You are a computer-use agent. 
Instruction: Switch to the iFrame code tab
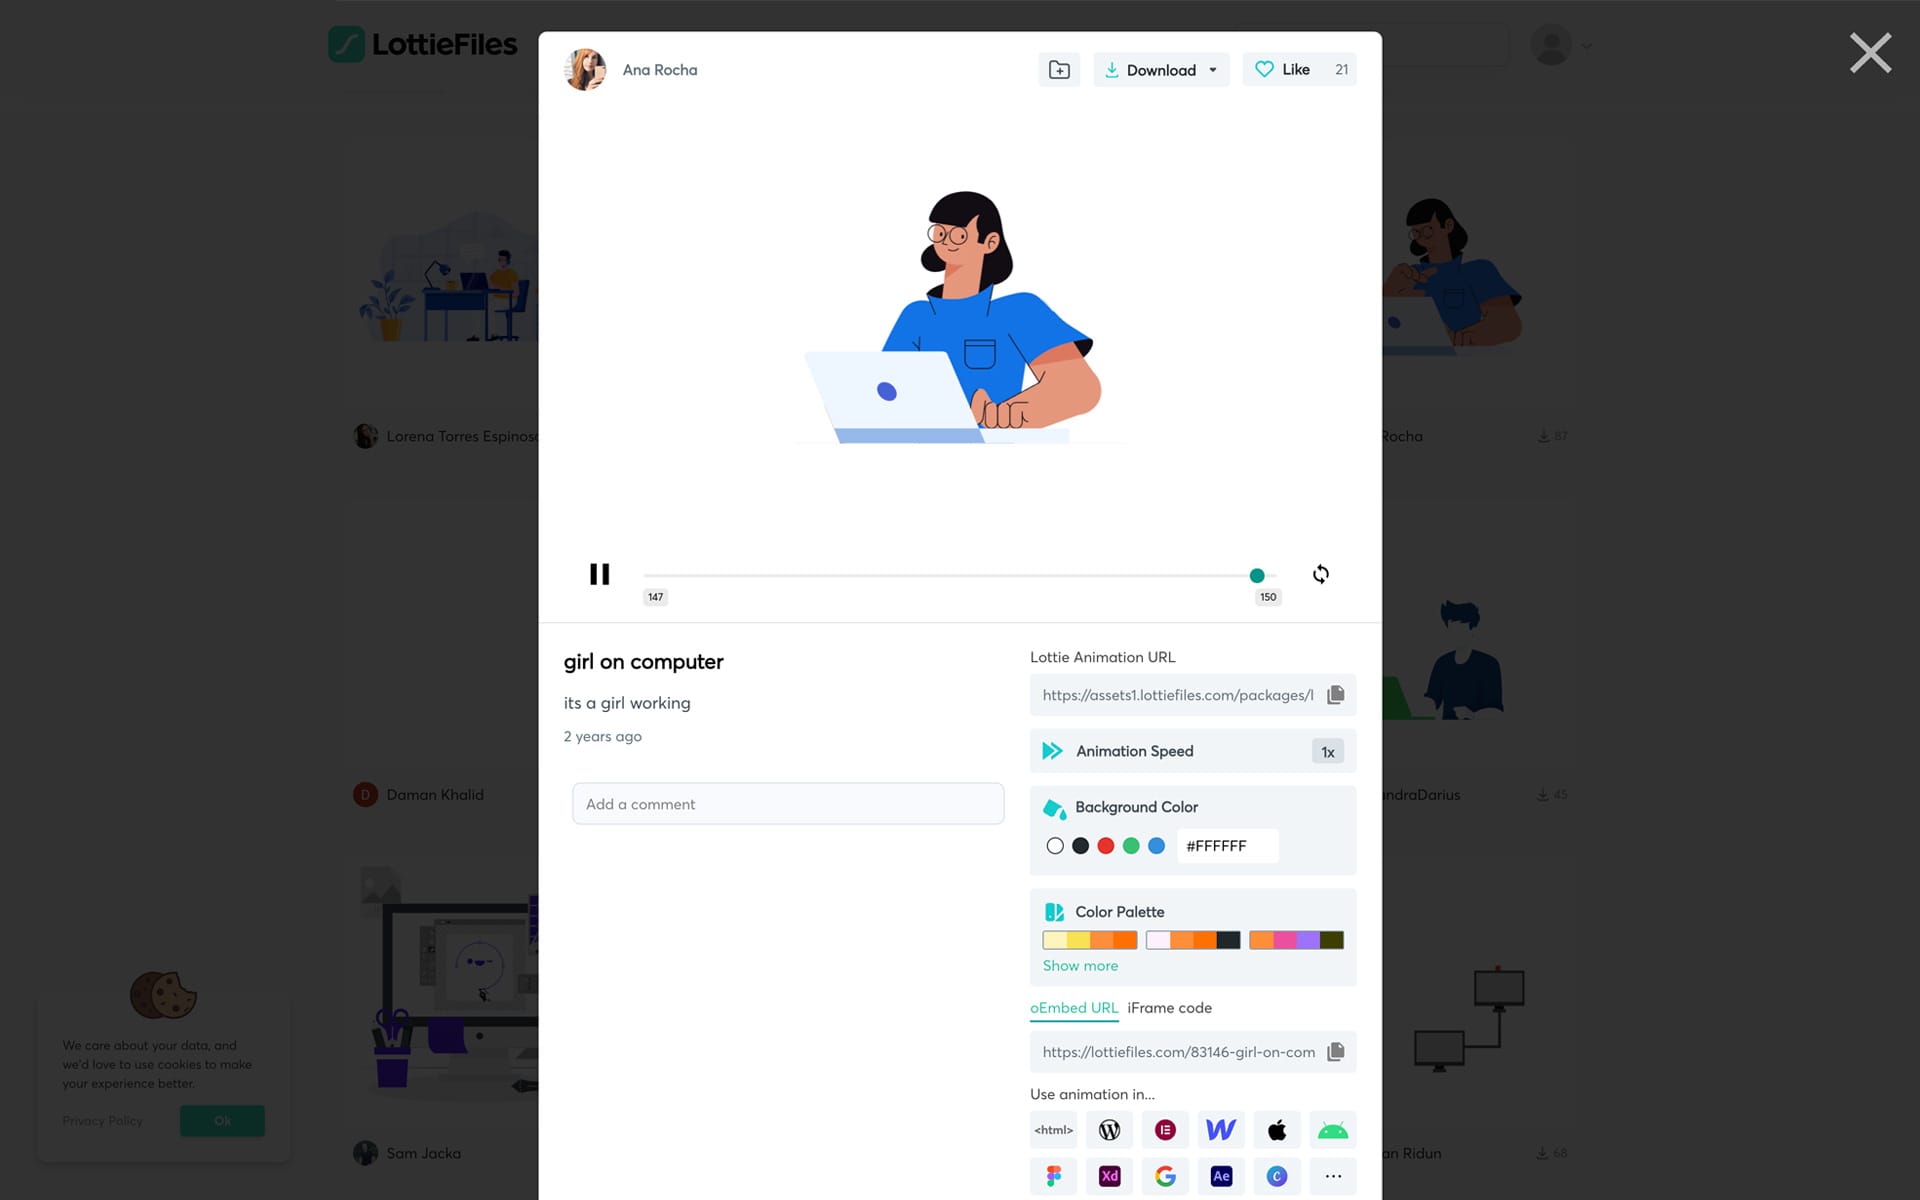tap(1168, 1006)
